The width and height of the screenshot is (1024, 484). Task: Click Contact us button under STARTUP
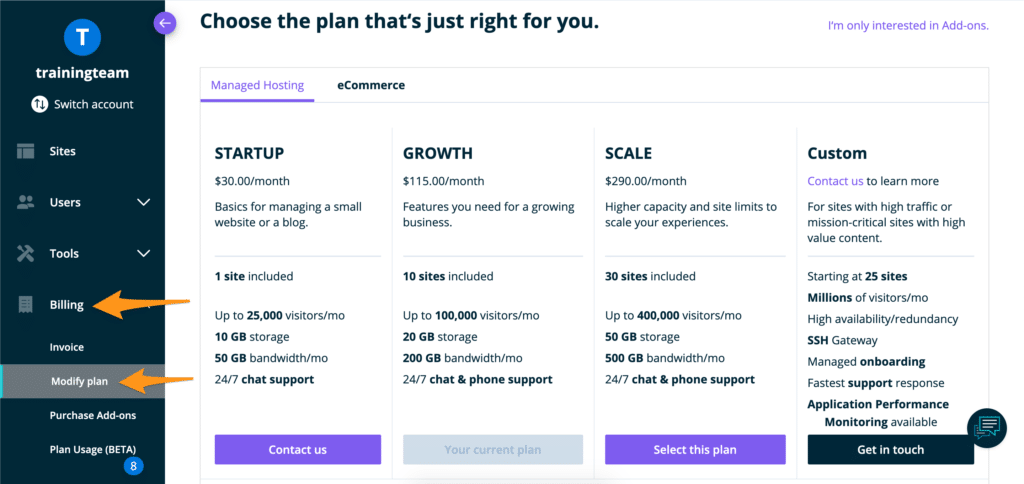[298, 449]
